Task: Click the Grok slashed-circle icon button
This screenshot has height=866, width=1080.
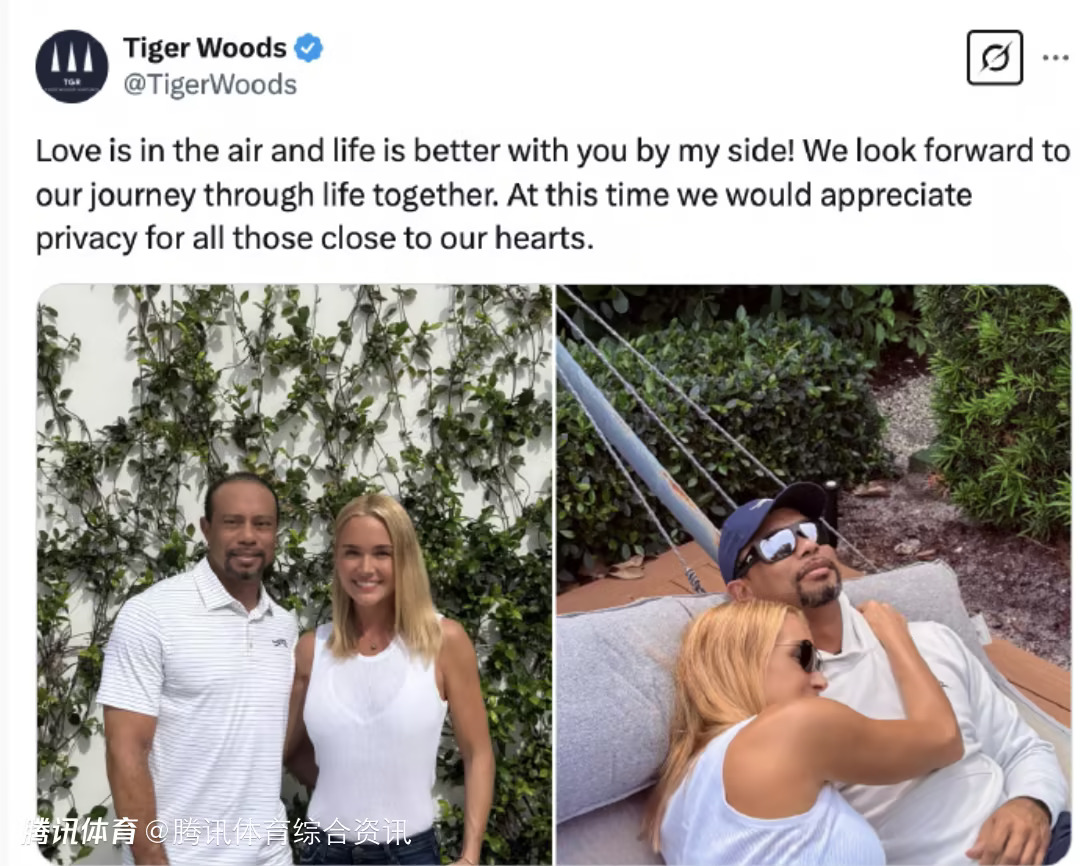Action: [x=994, y=58]
